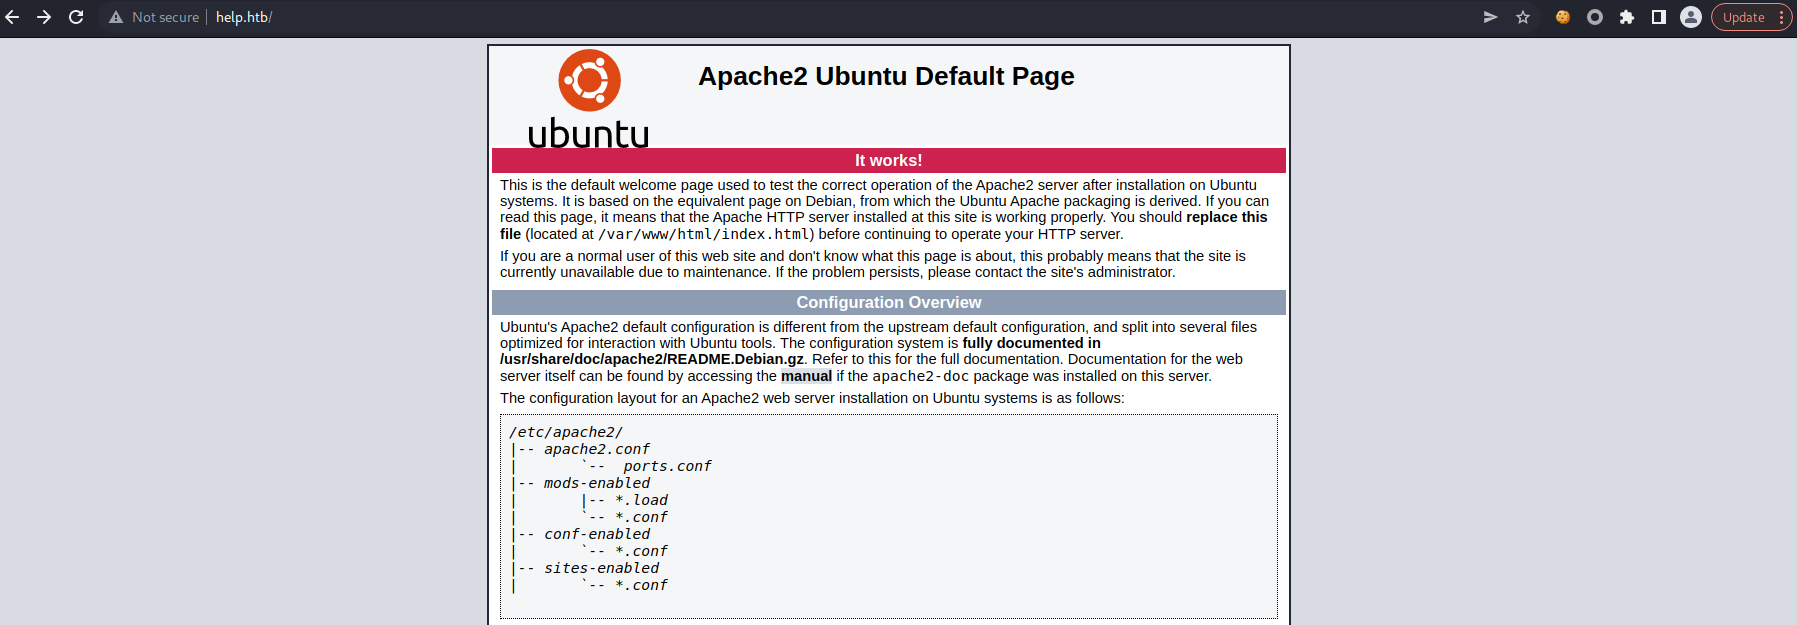Click mods-enabled in the config tree

pos(597,483)
